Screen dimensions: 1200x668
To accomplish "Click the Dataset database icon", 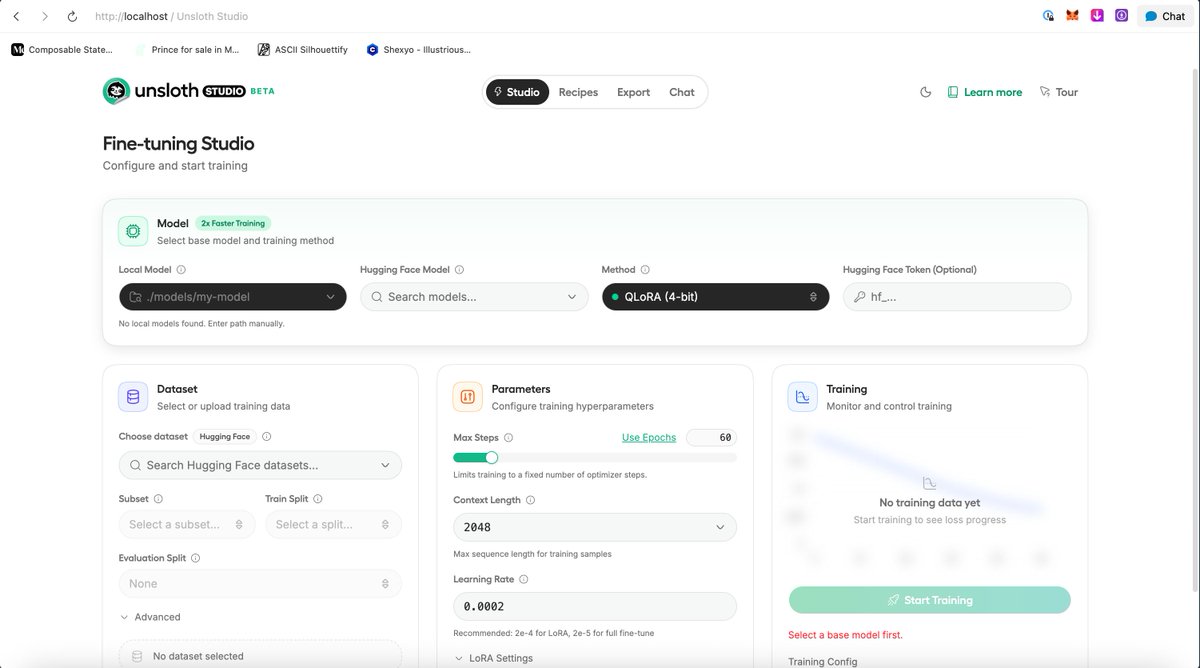I will click(133, 397).
